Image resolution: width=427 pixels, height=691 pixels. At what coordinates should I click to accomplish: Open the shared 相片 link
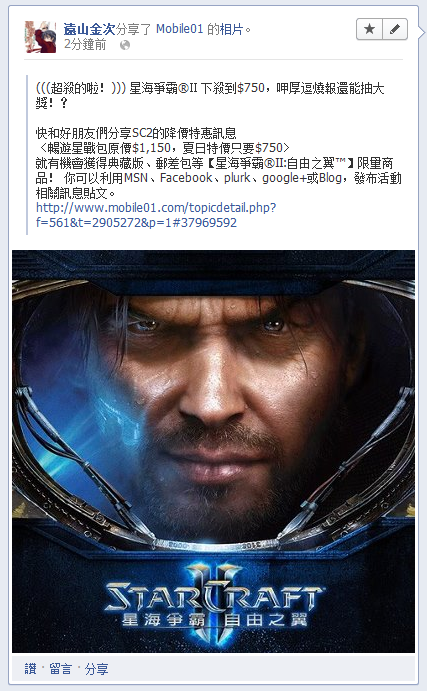[x=231, y=30]
